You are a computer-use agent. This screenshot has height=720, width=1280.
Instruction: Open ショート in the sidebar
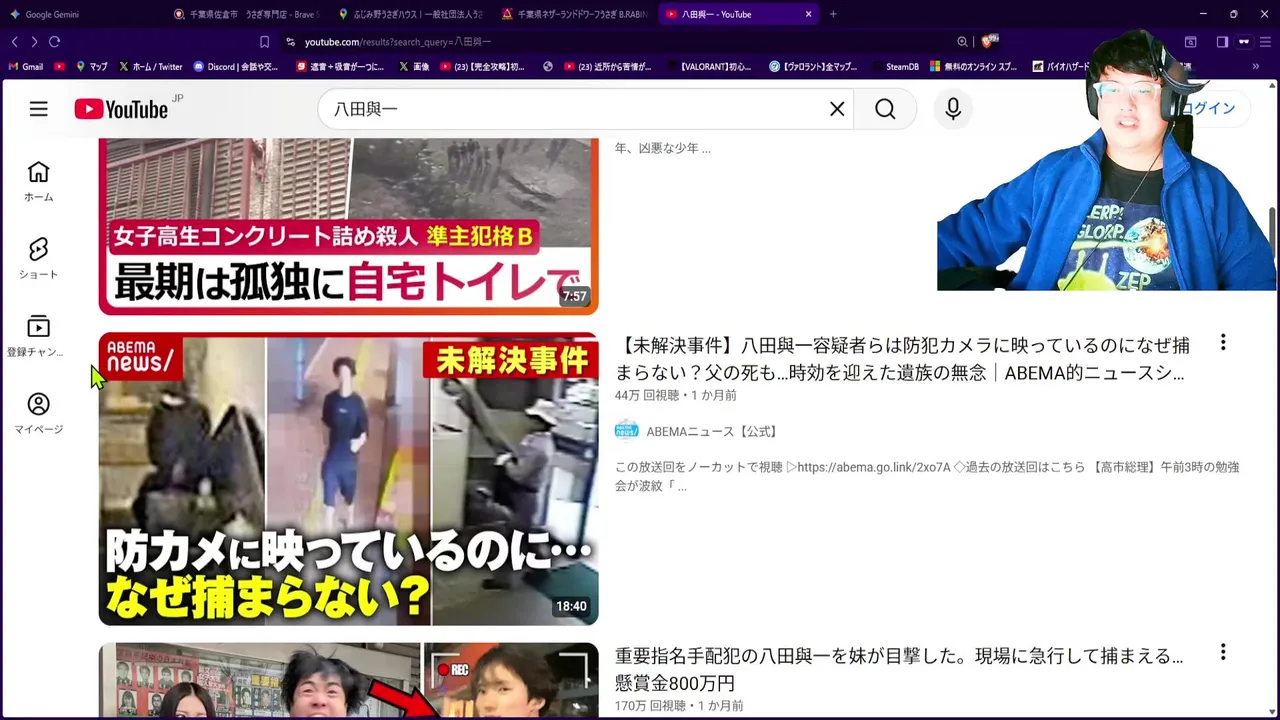click(38, 258)
